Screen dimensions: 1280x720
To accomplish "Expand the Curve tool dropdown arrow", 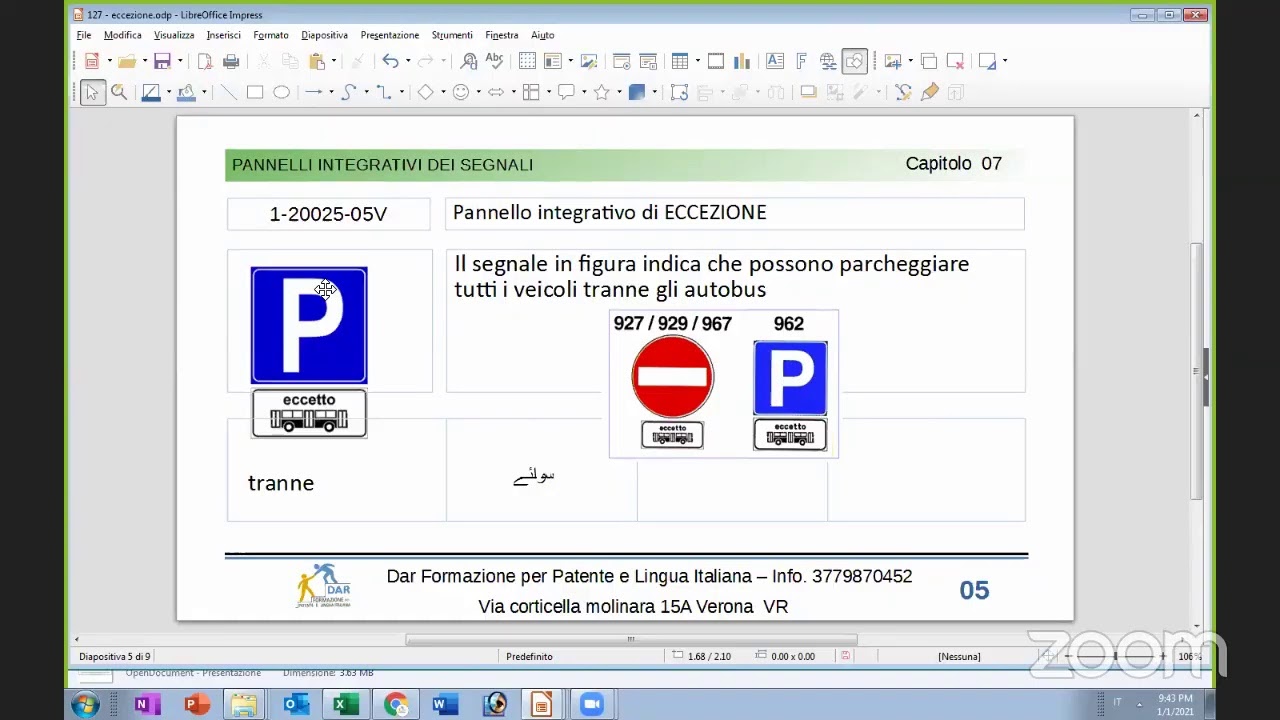I will [x=365, y=92].
